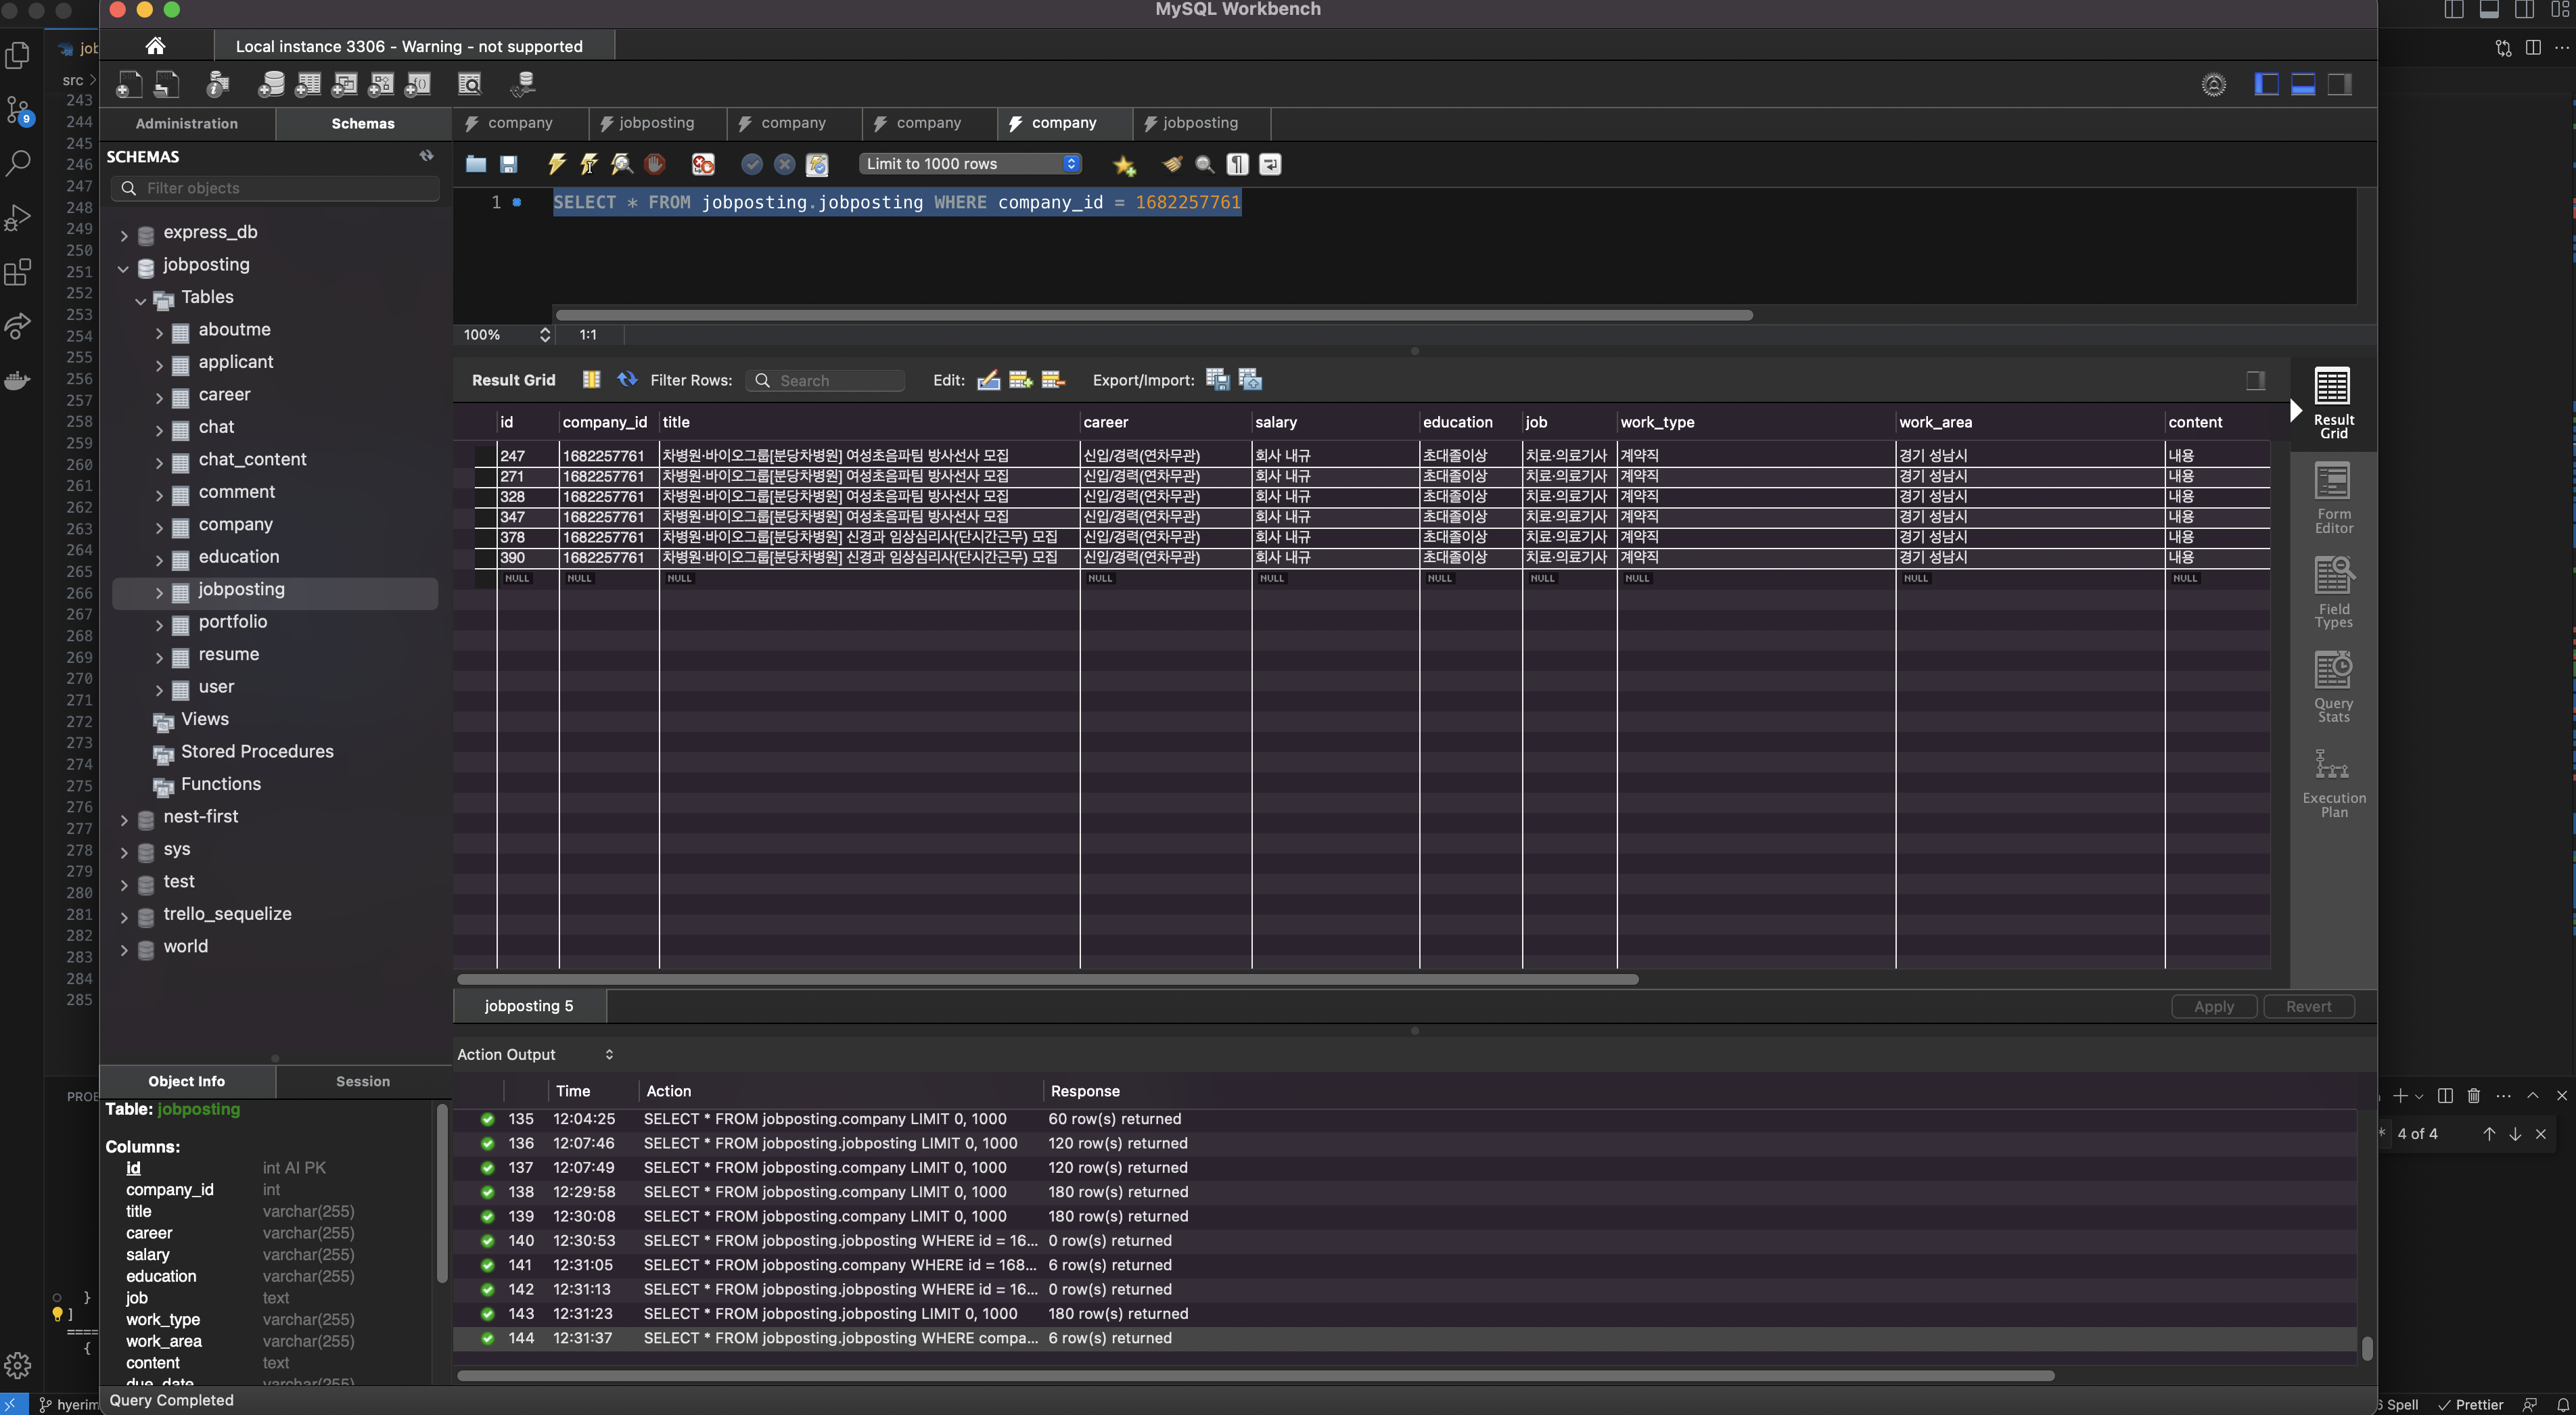Create a new table icon
2576x1415 pixels.
pos(308,85)
